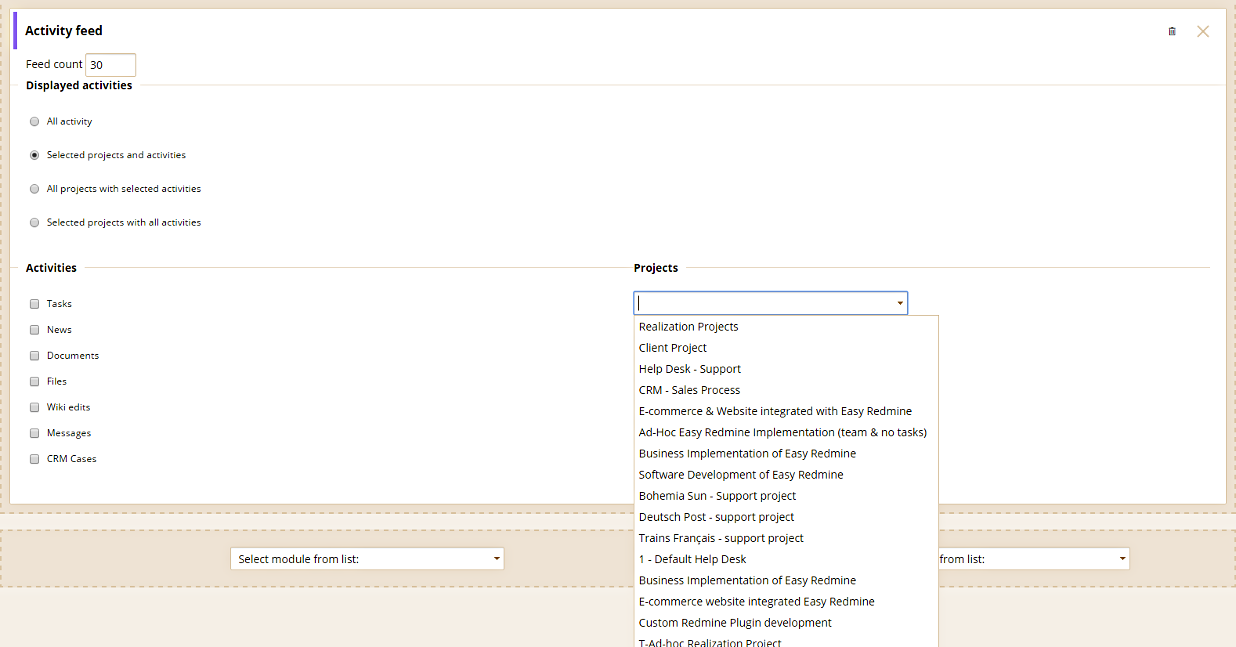Click the Projects section heading

656,268
